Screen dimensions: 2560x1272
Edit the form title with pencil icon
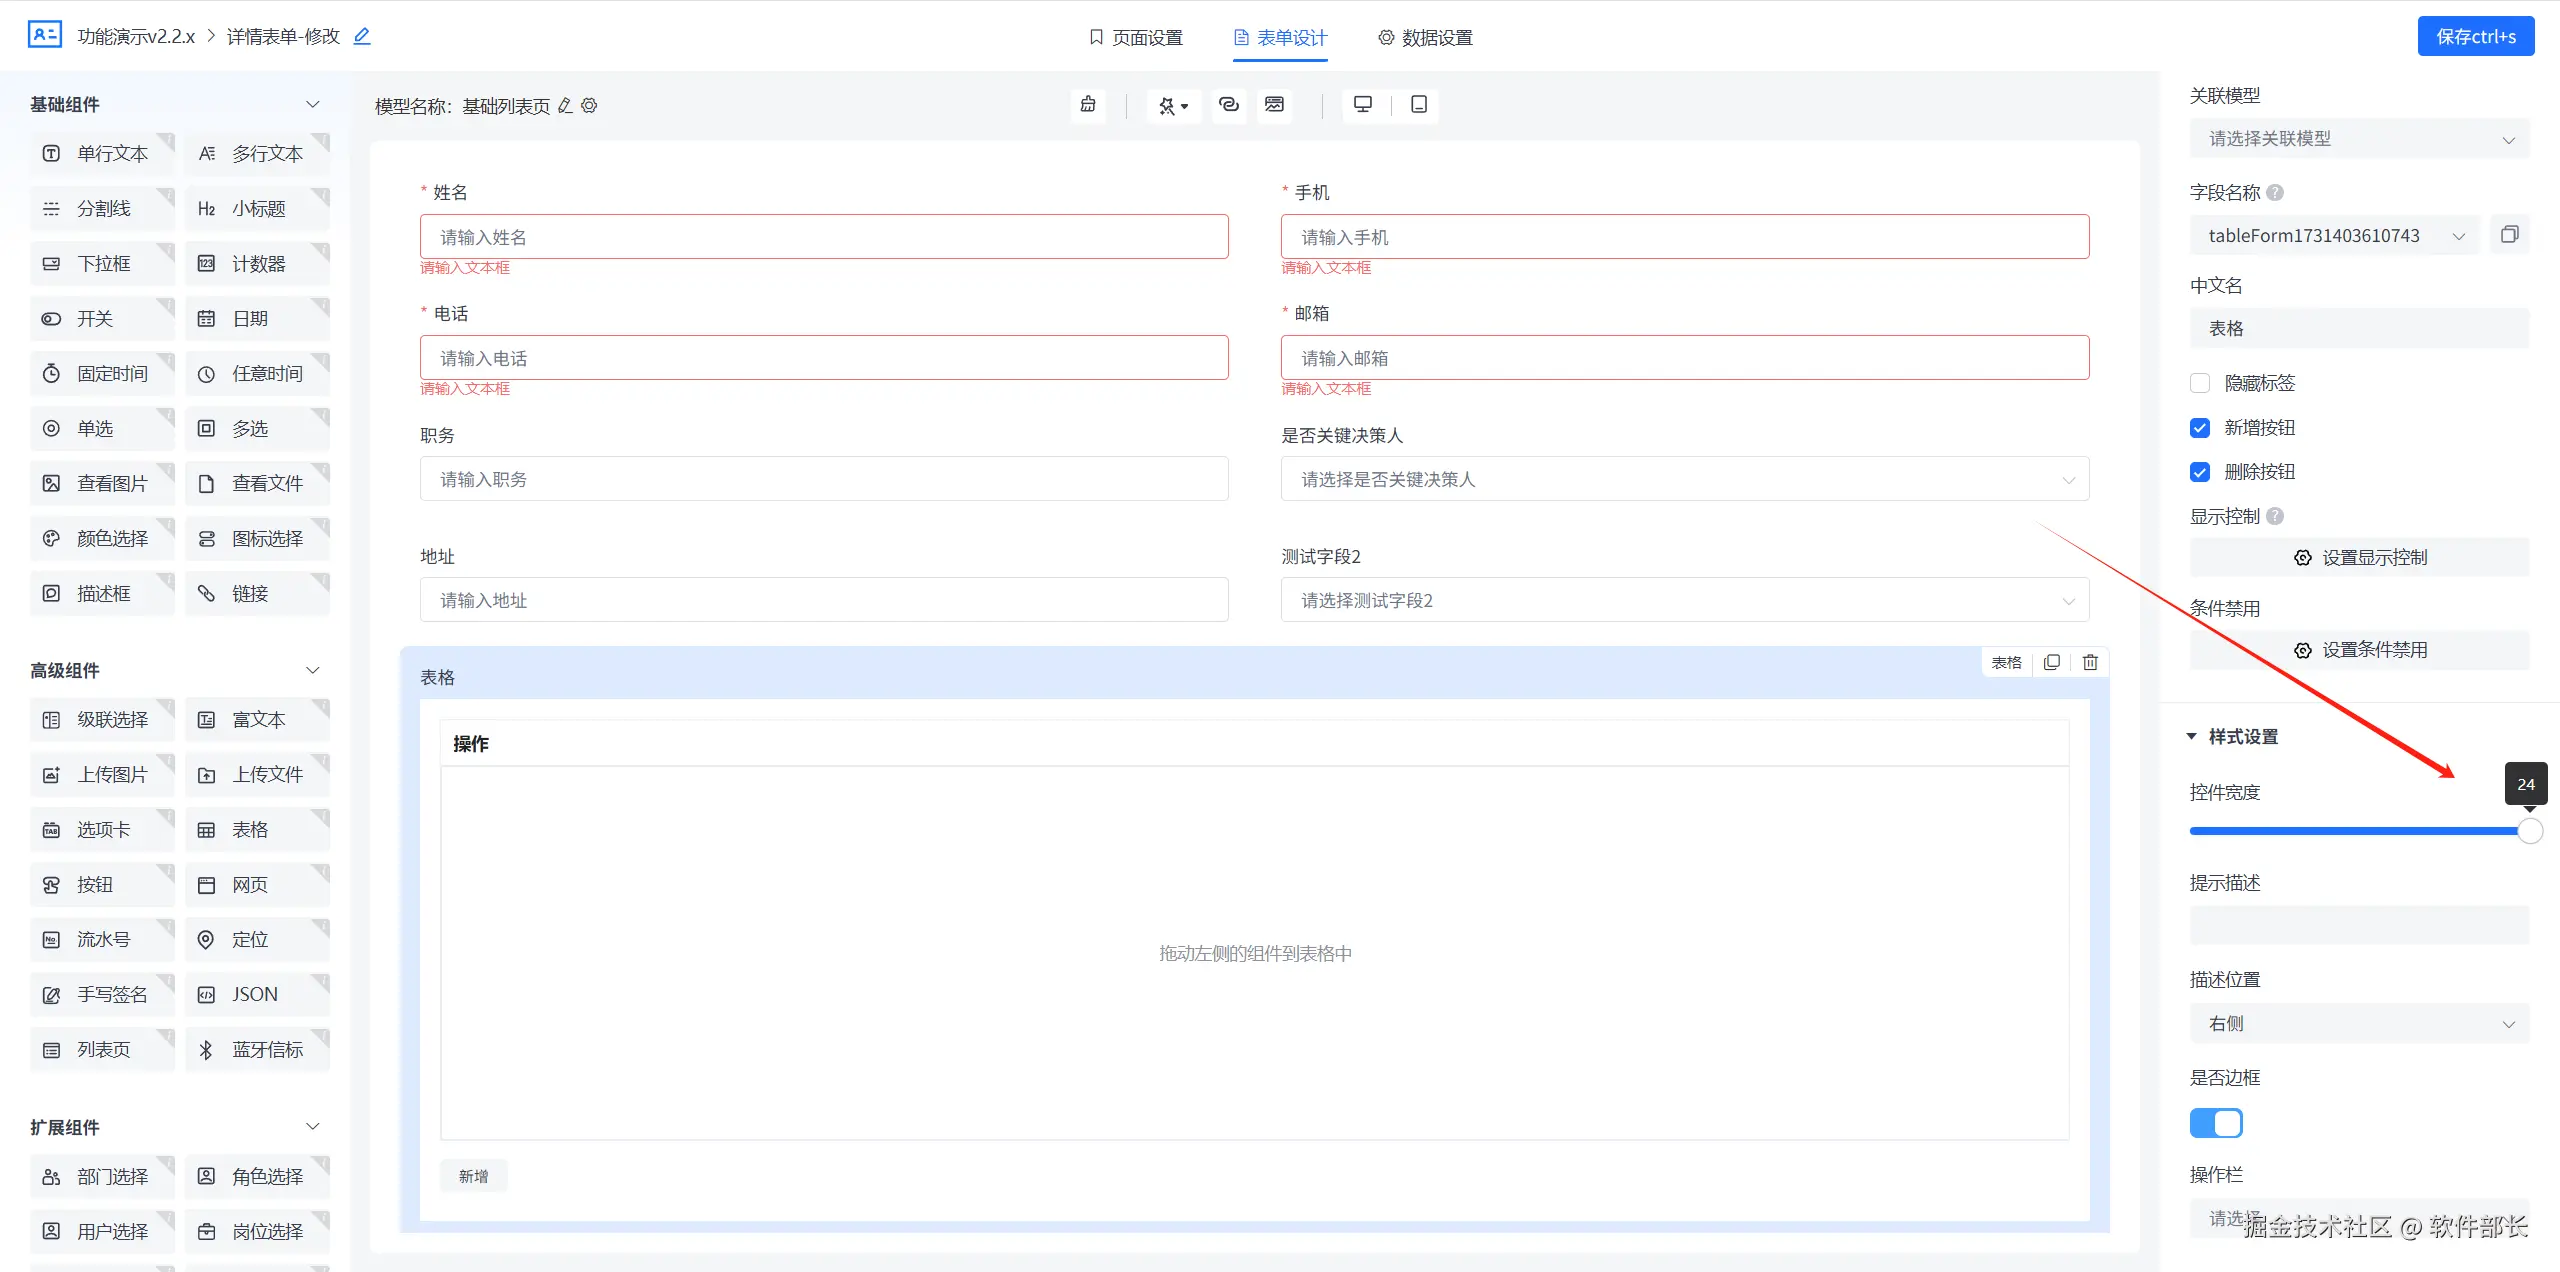point(362,37)
